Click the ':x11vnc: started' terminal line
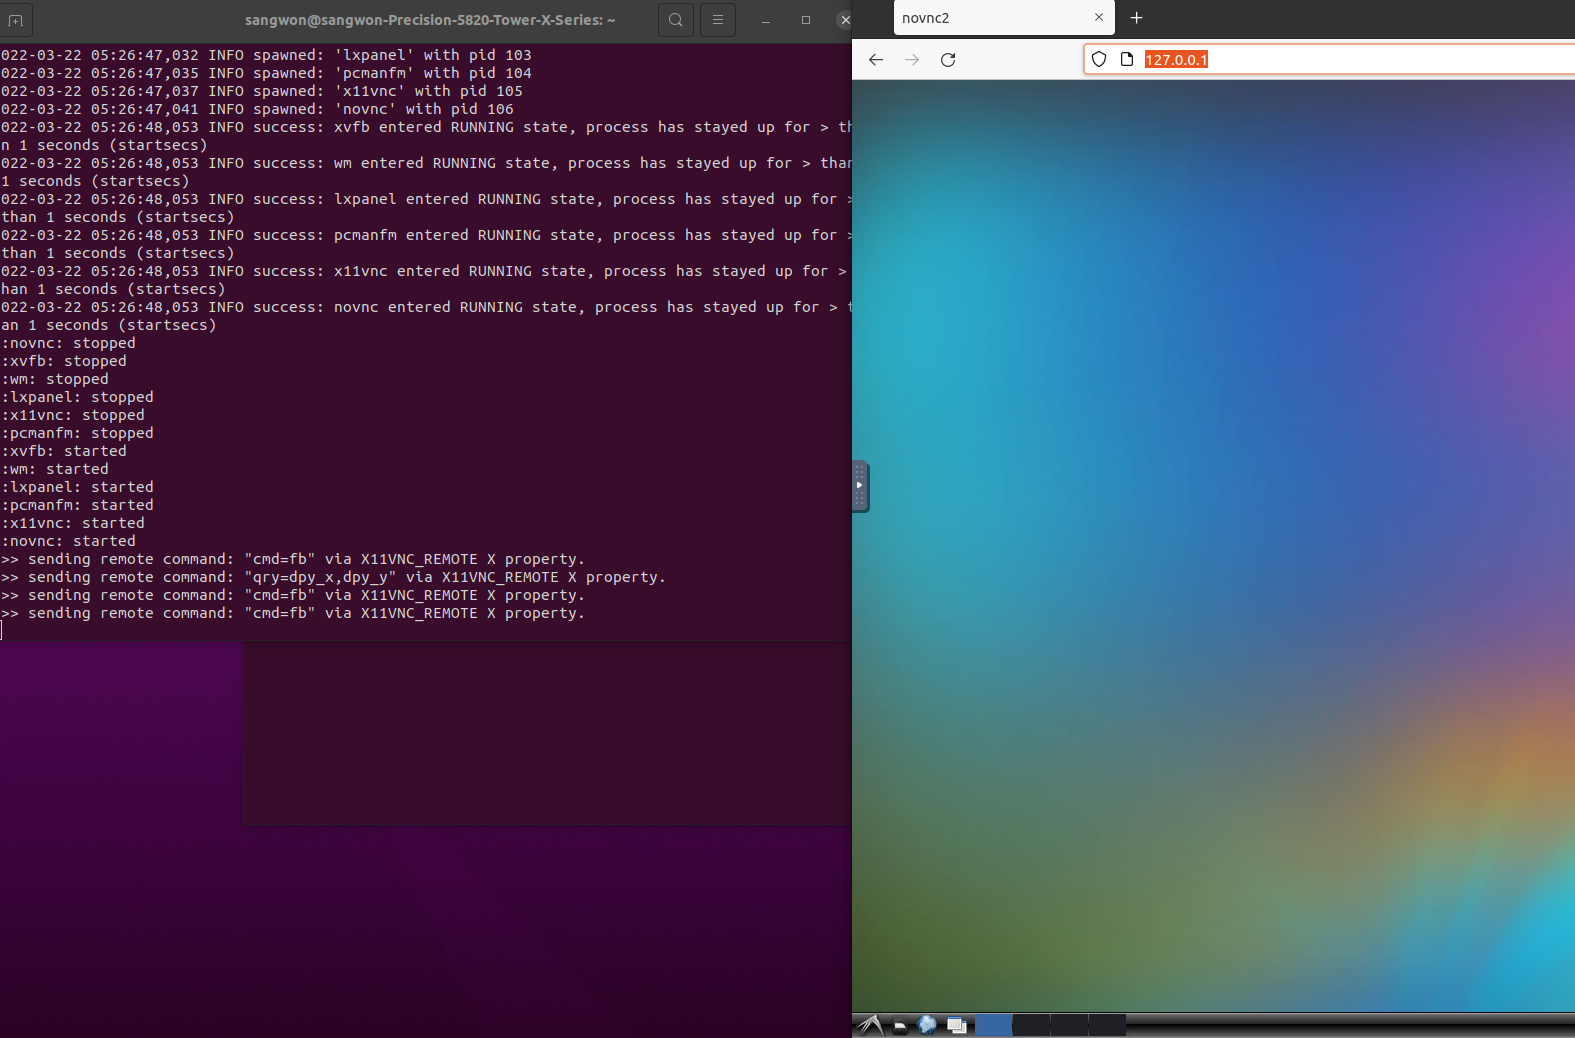 pyautogui.click(x=73, y=523)
